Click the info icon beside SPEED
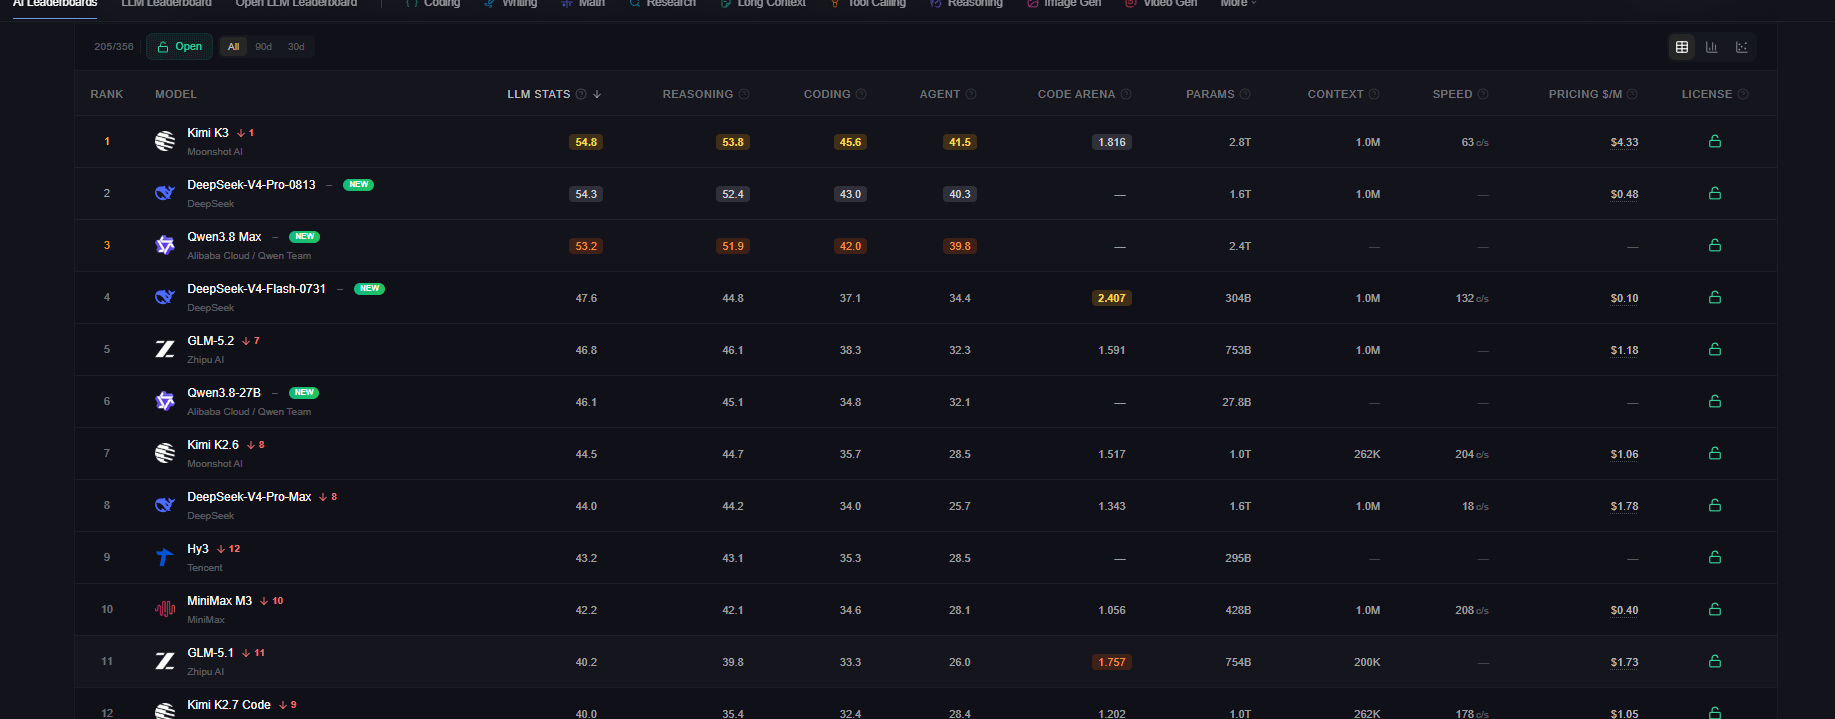 [x=1483, y=94]
